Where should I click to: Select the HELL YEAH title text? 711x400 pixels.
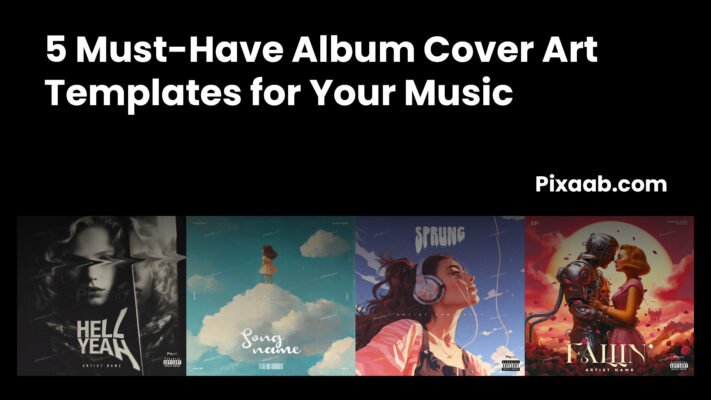coord(107,339)
